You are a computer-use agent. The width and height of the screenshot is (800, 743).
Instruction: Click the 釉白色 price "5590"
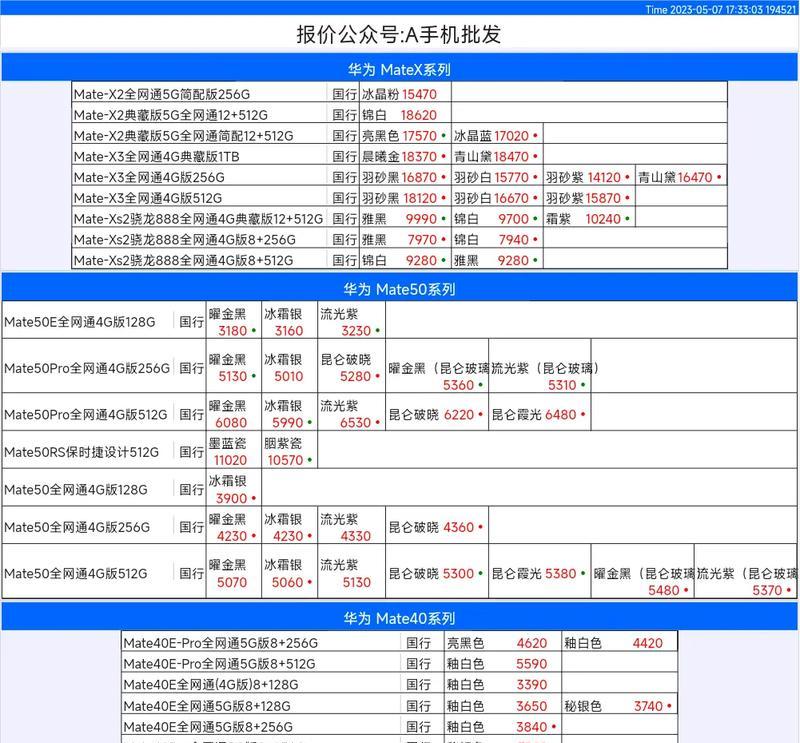pos(532,664)
